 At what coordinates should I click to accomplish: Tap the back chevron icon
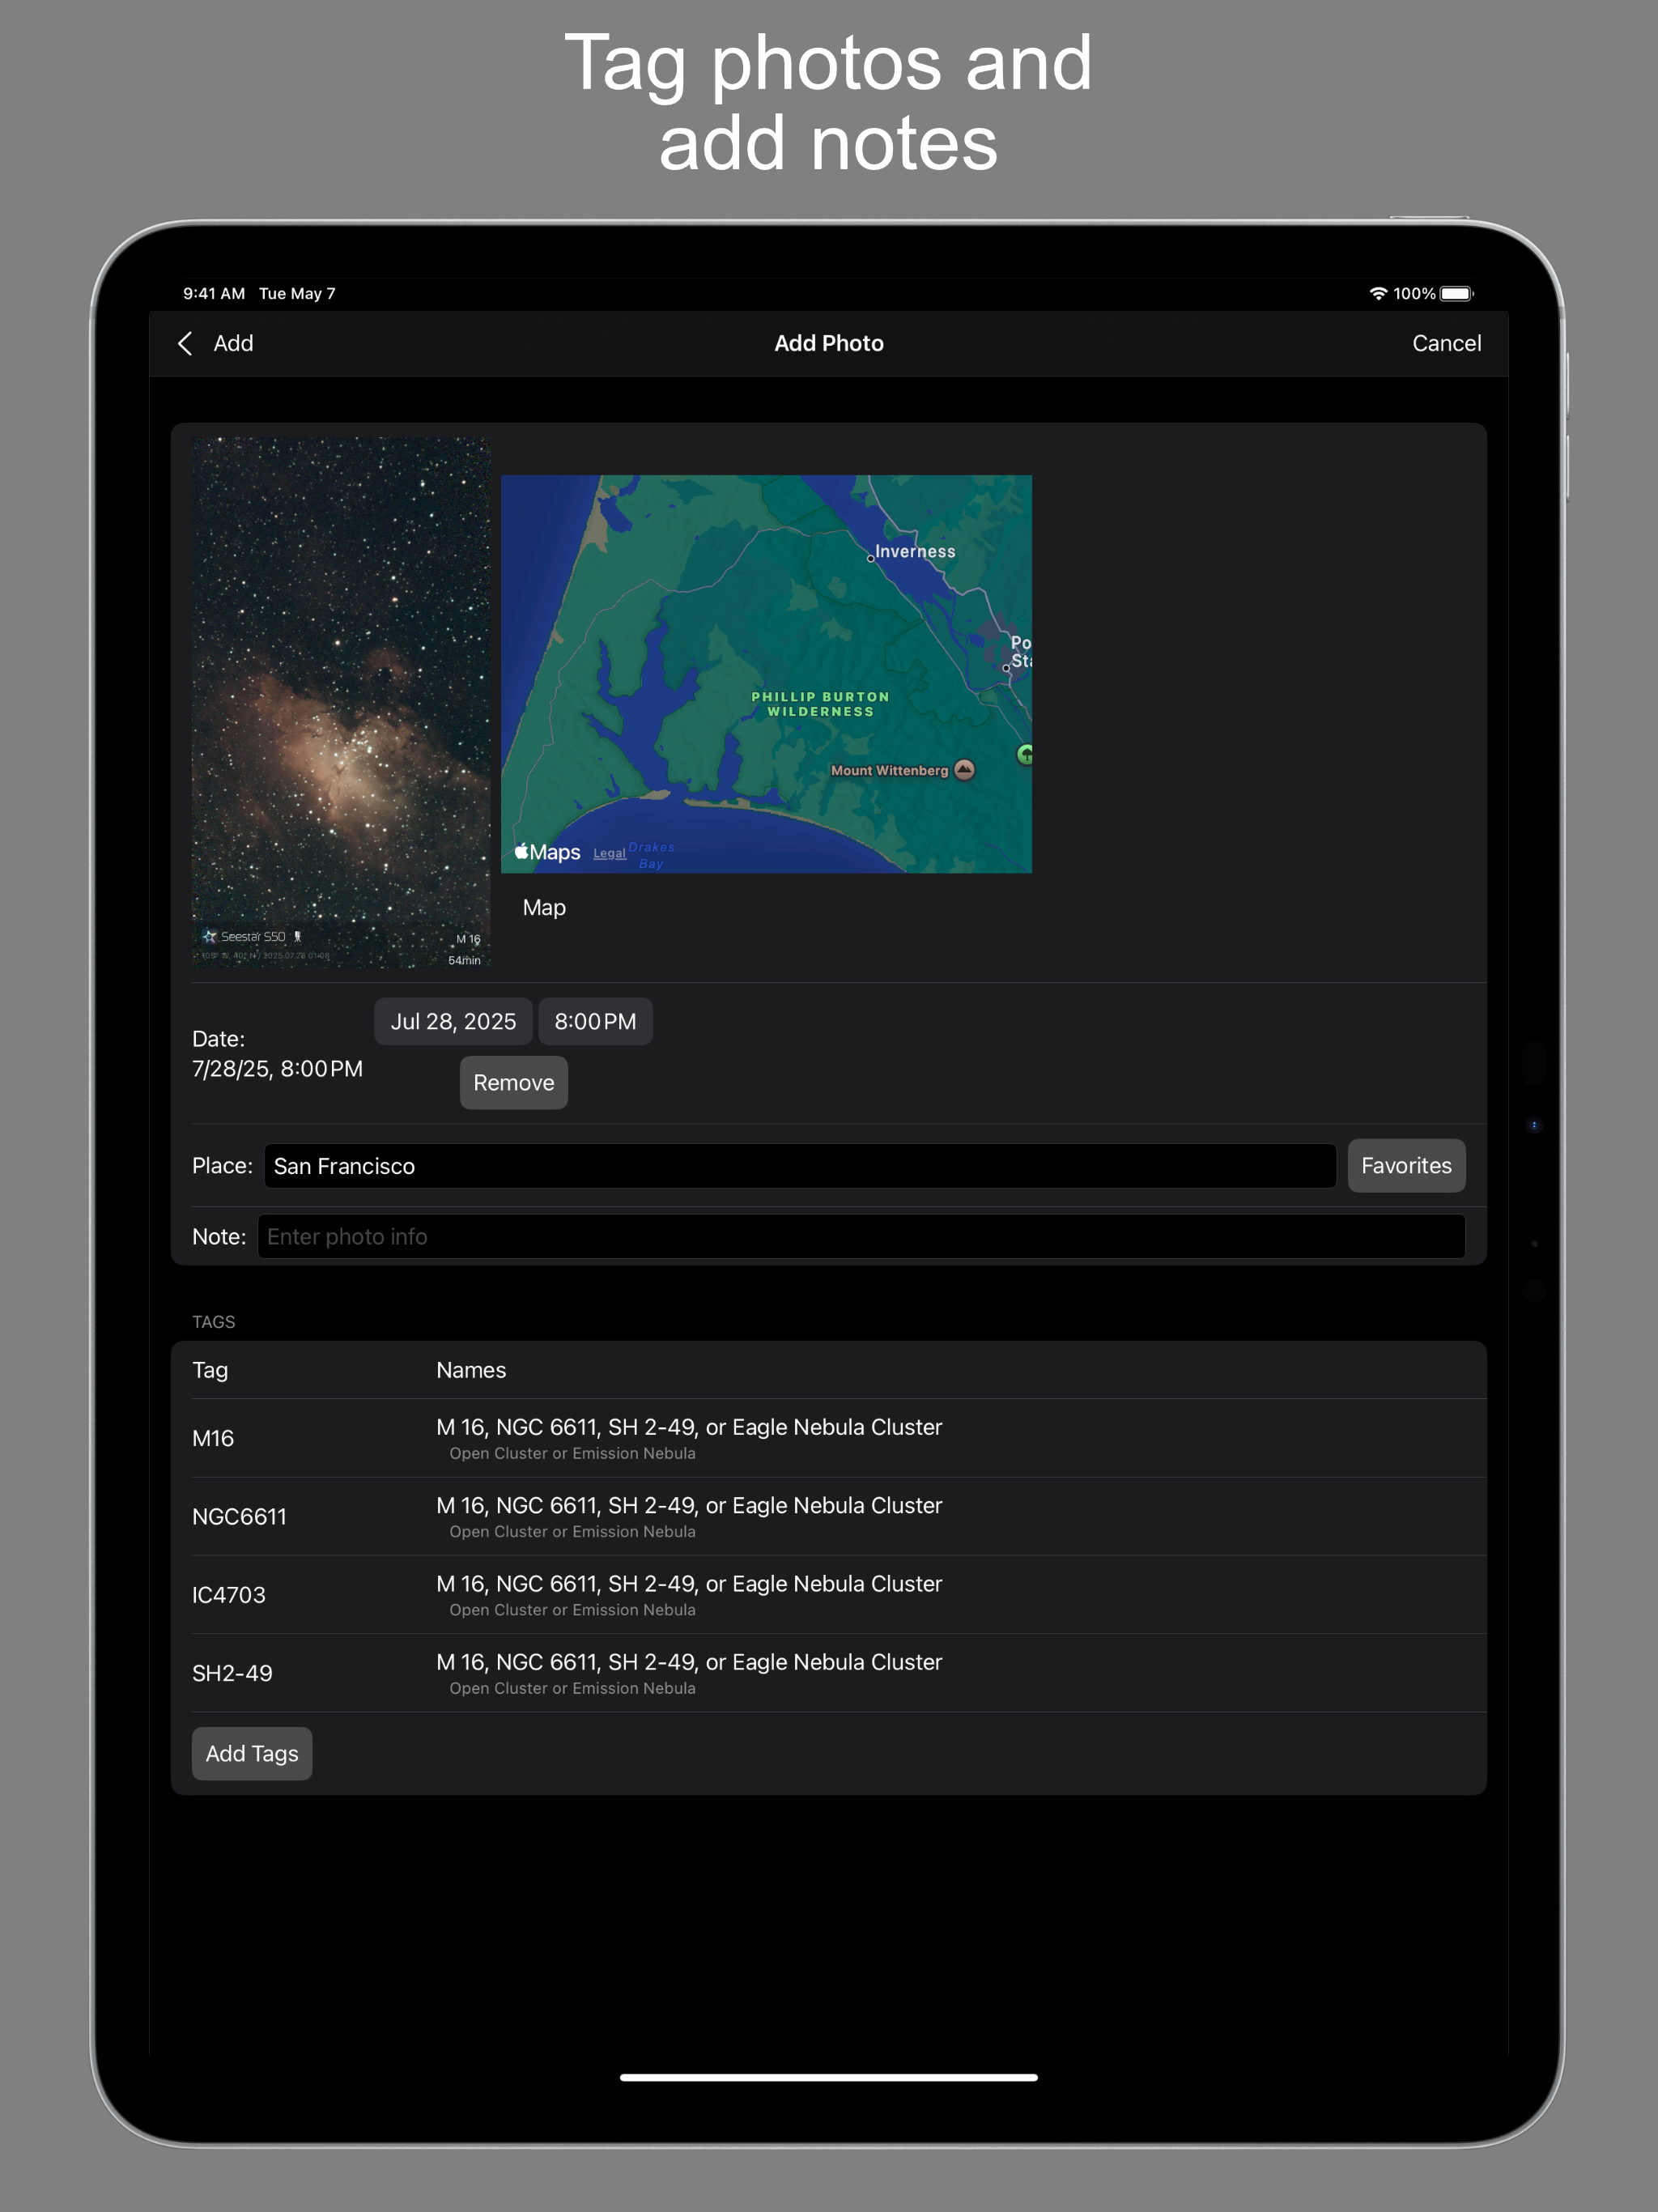pos(185,343)
